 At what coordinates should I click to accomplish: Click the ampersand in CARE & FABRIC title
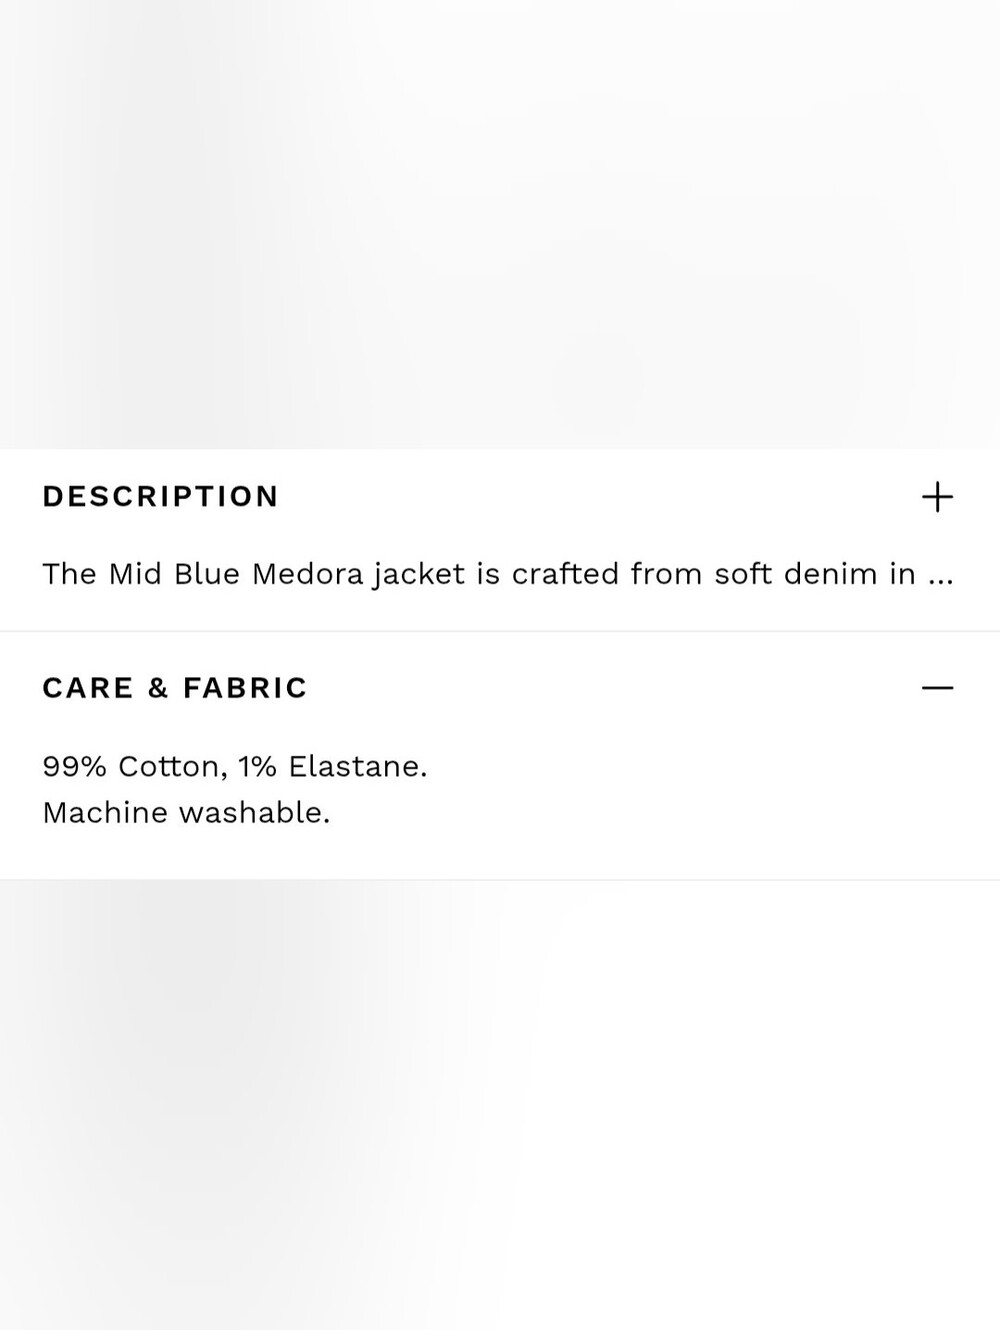(x=158, y=688)
